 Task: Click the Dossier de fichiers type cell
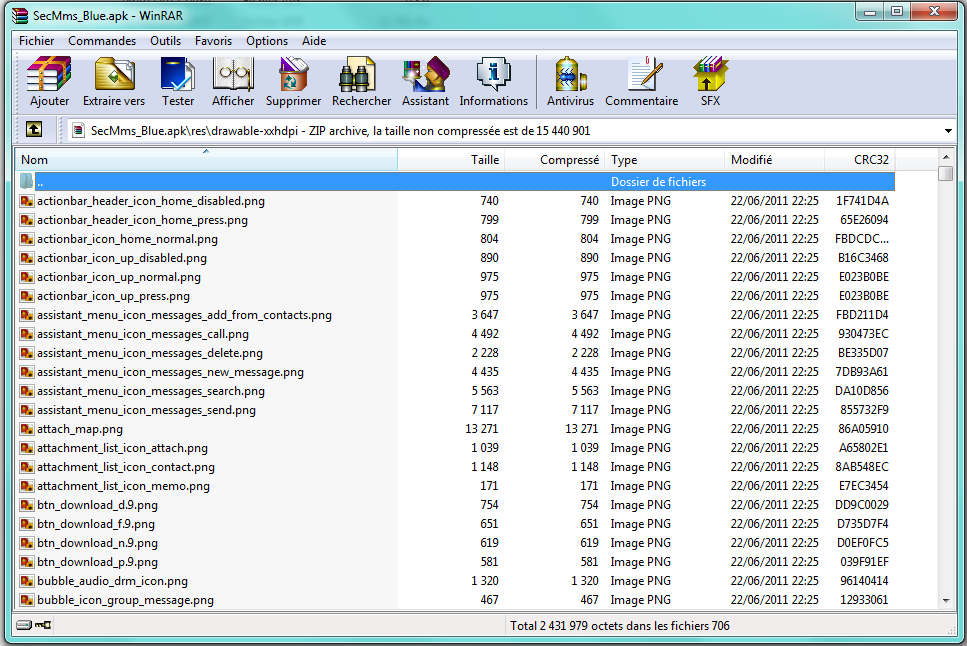tap(658, 181)
